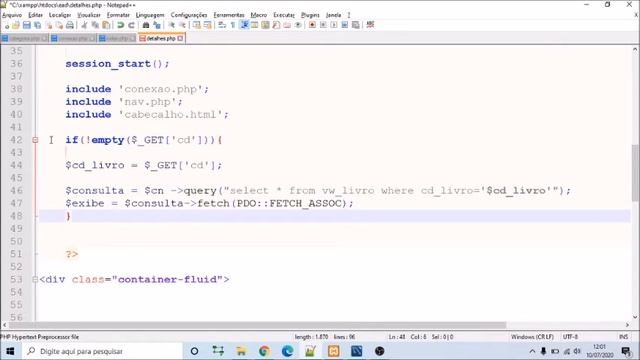This screenshot has width=640, height=360.
Task: Click the INS insert mode indicator
Action: (x=623, y=337)
